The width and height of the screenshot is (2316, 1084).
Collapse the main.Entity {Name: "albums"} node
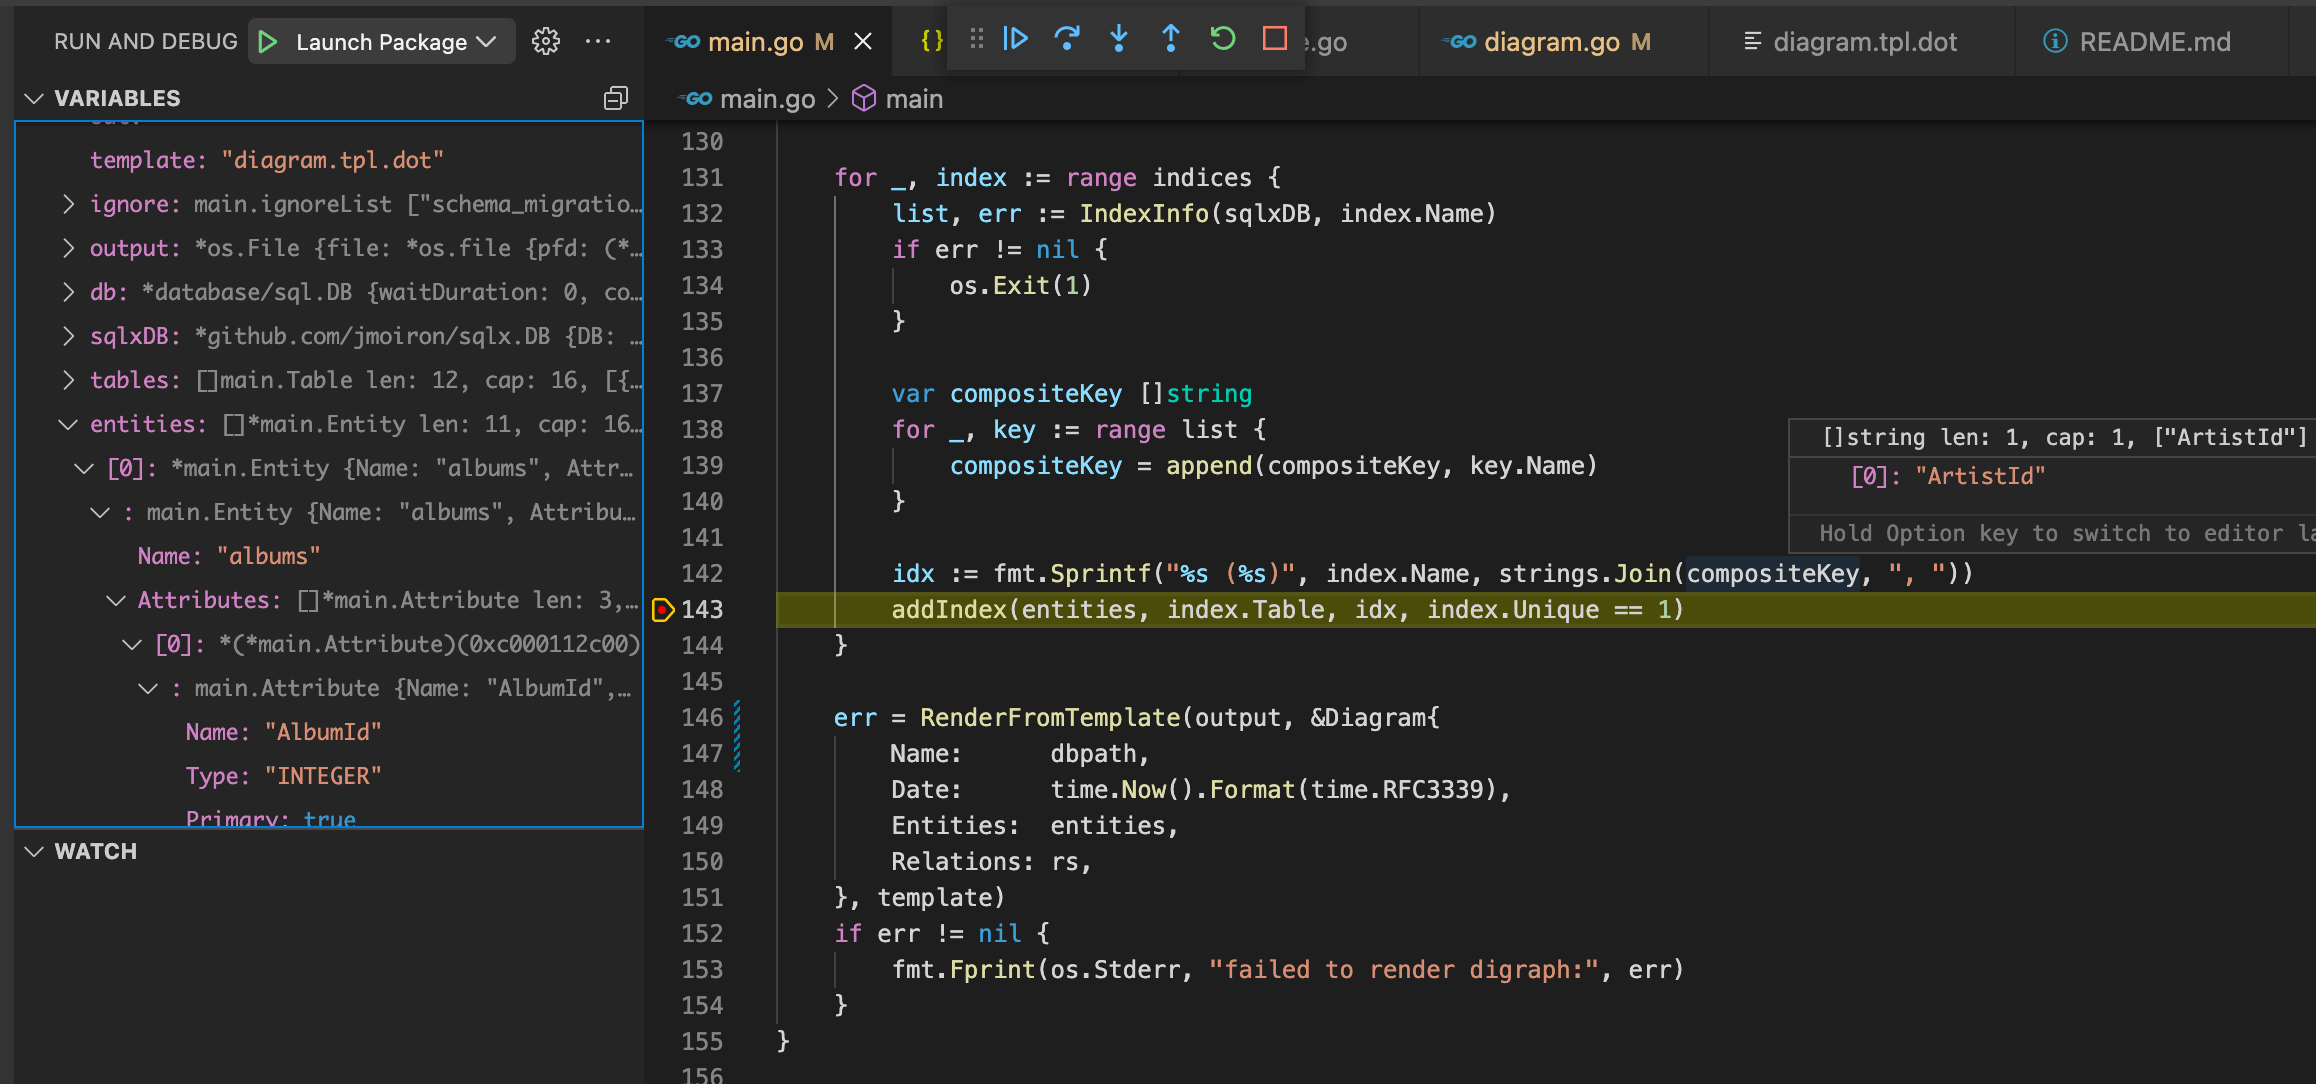100,512
